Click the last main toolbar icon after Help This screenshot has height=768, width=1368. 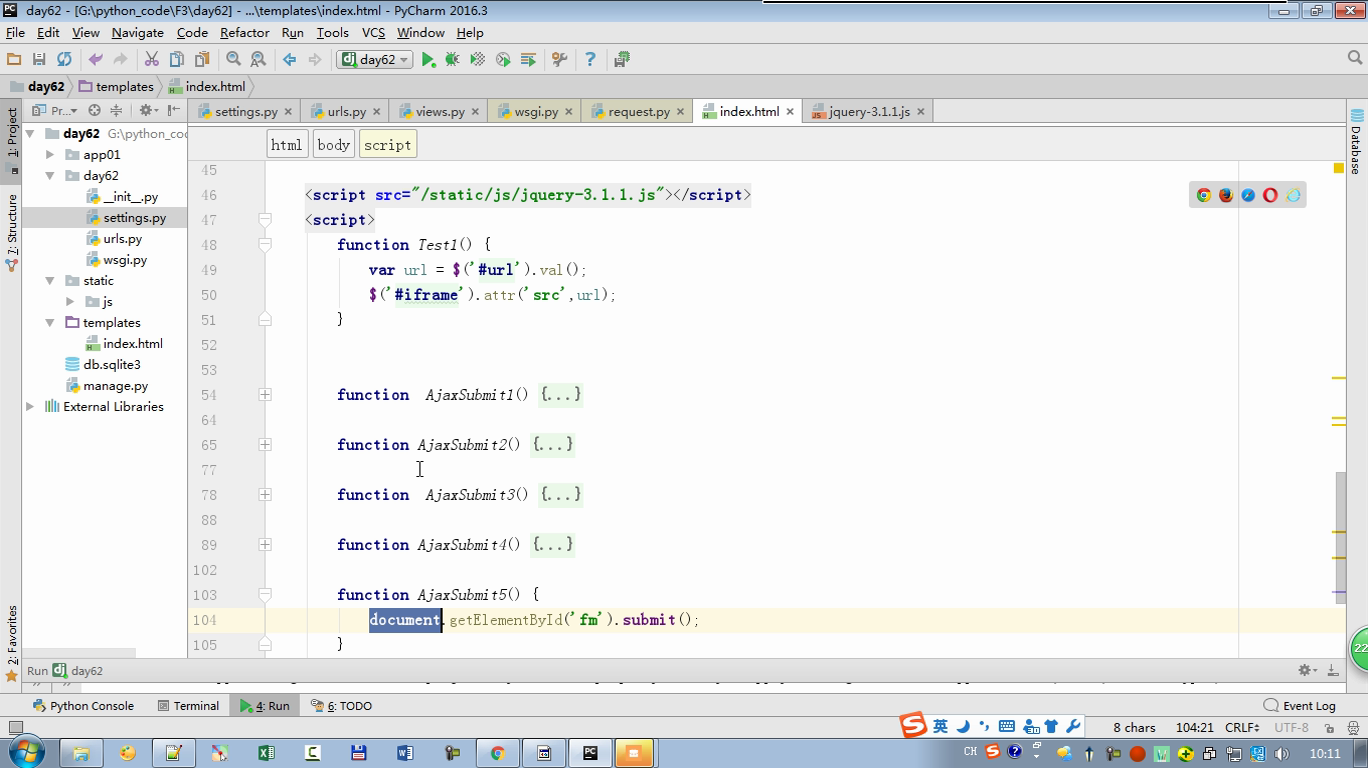coord(622,60)
